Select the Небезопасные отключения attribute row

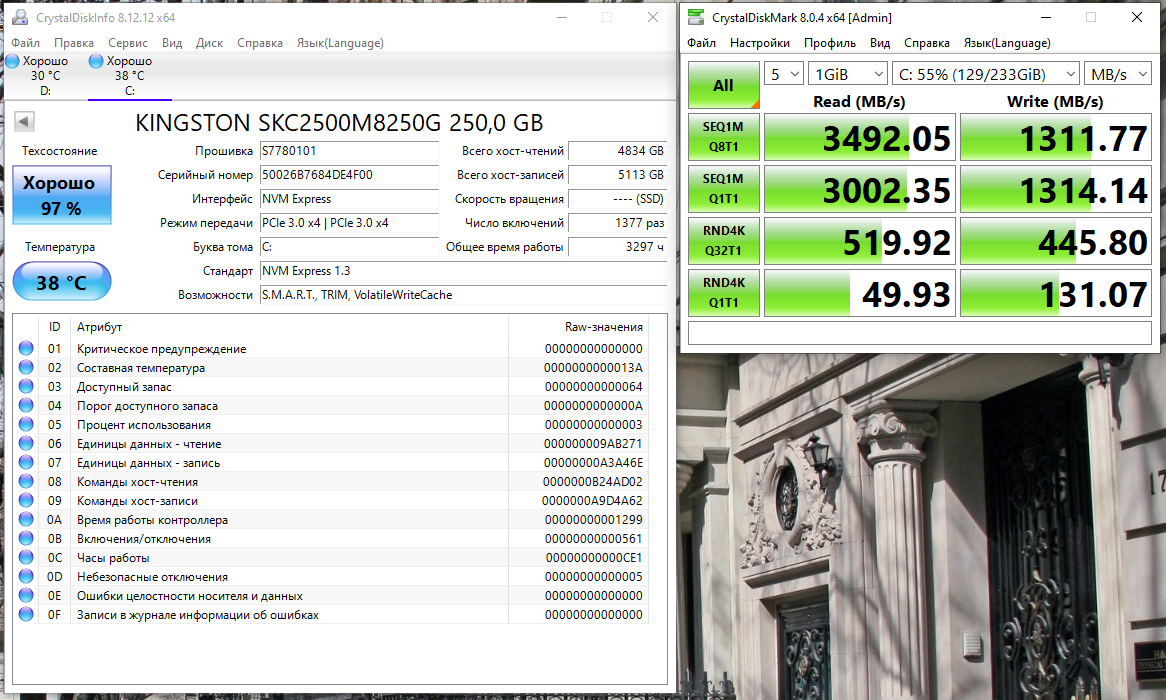pos(331,577)
